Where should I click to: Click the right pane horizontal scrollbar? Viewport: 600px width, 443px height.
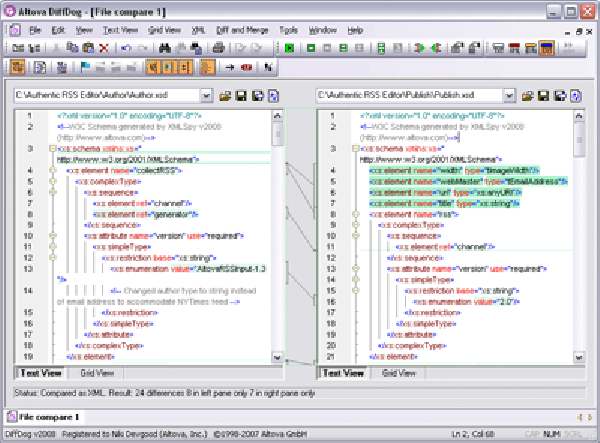[505, 373]
